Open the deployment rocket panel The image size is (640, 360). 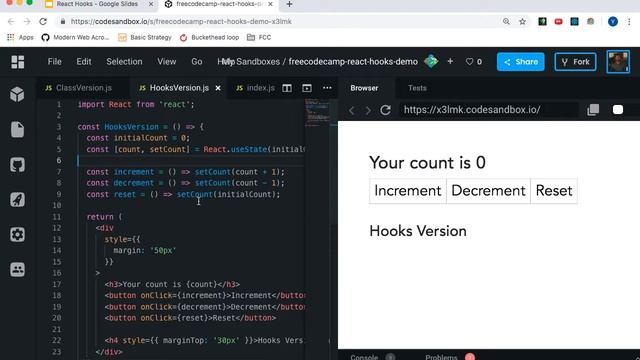pos(17,200)
